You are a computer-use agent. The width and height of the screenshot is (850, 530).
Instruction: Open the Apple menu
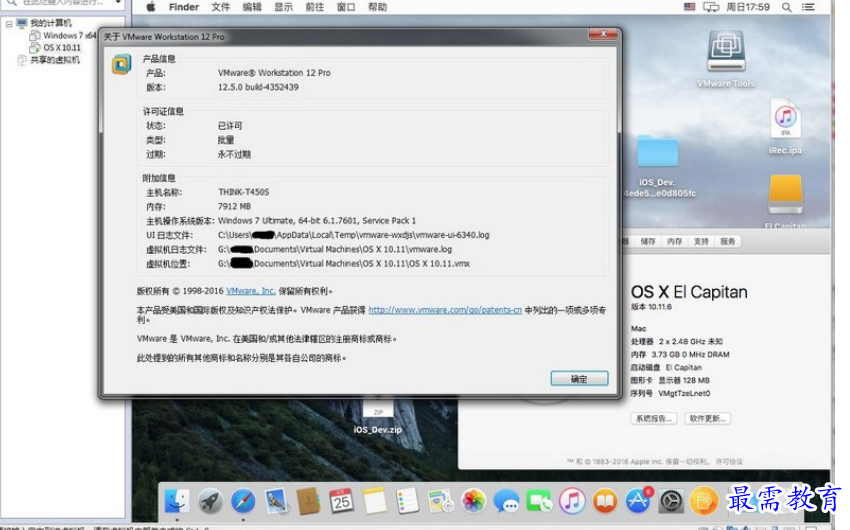point(151,7)
